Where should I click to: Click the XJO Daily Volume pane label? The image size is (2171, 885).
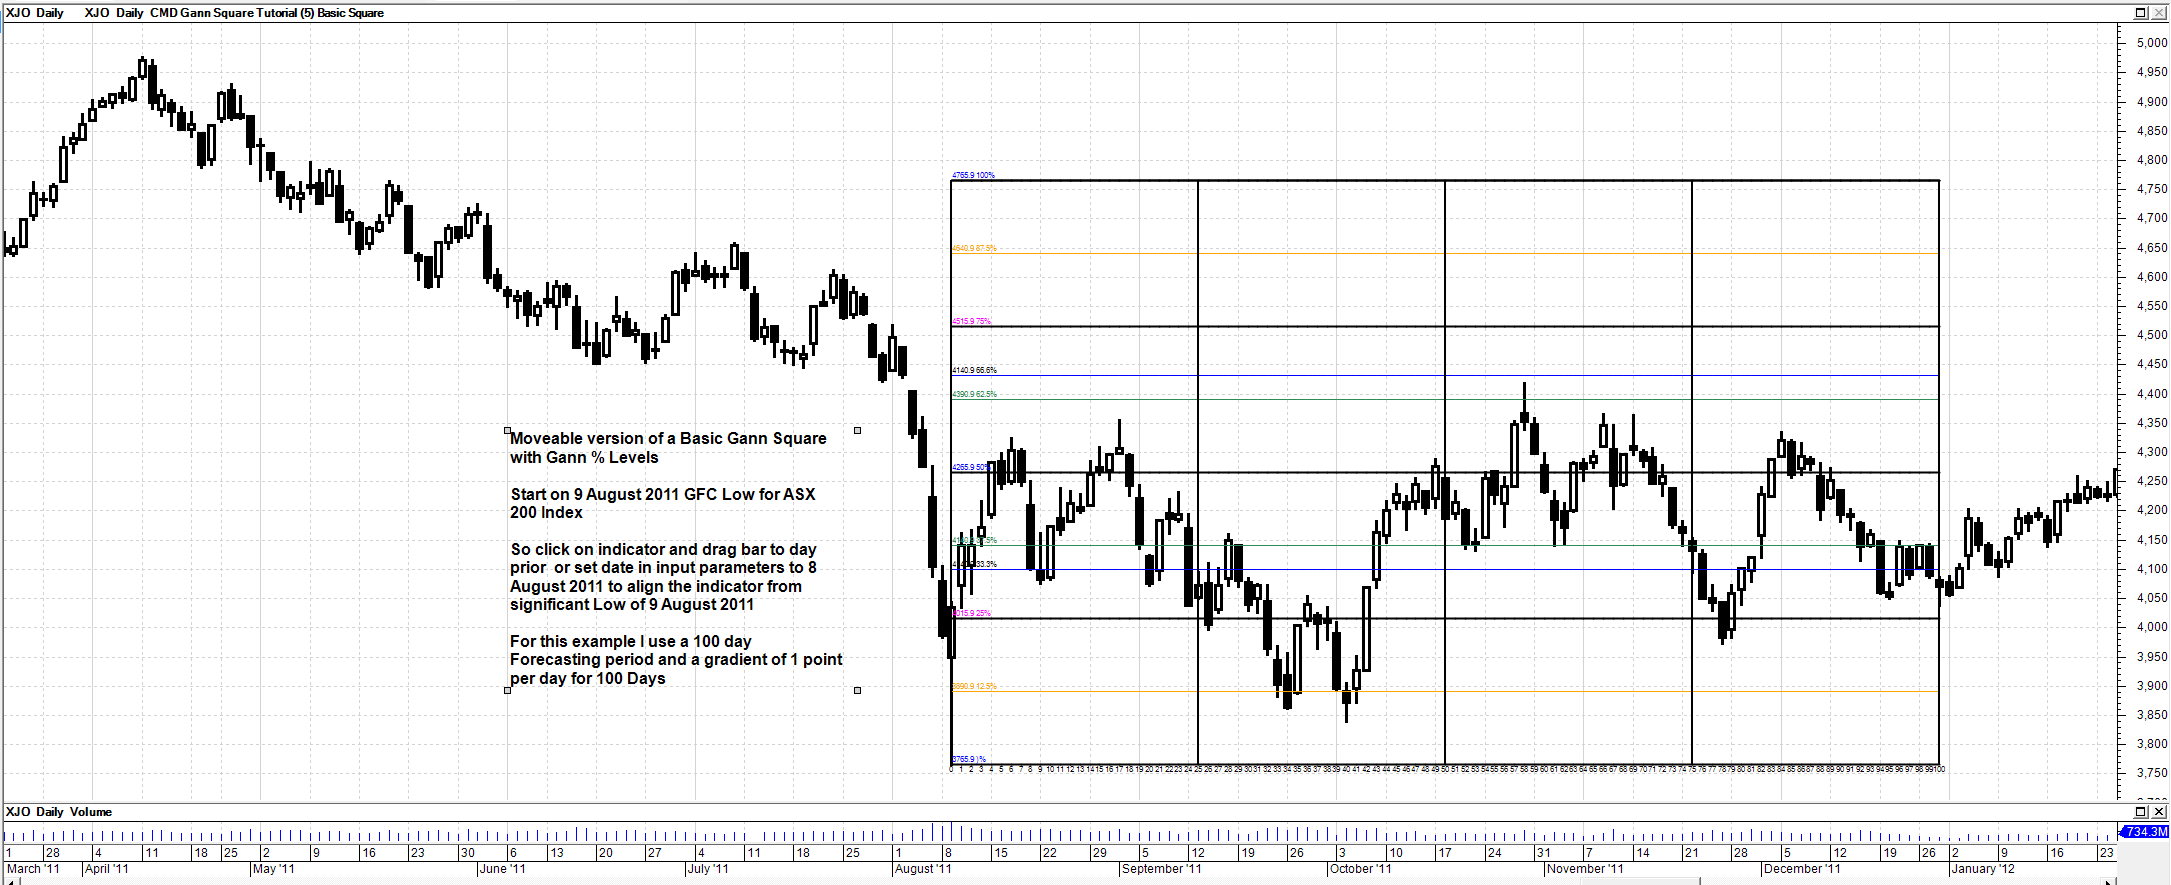59,812
